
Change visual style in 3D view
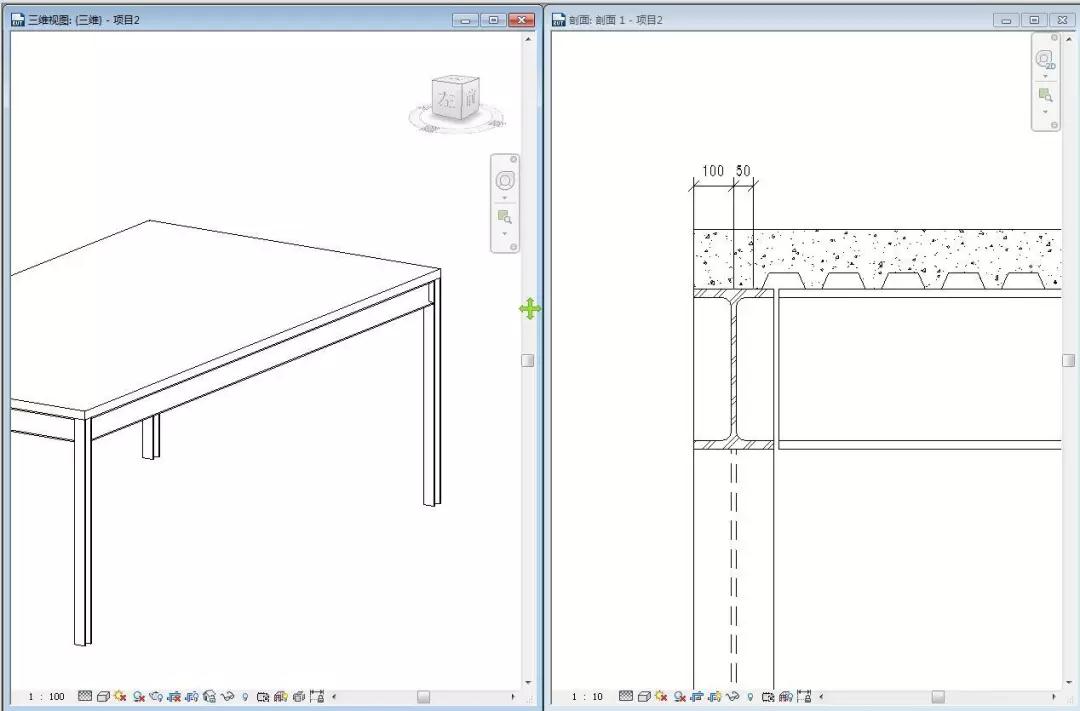(103, 697)
